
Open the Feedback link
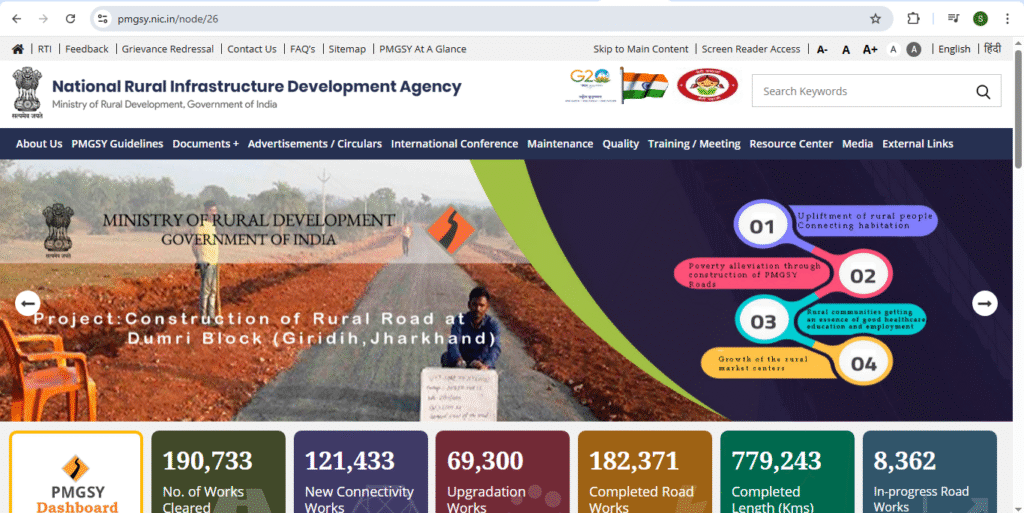point(87,49)
